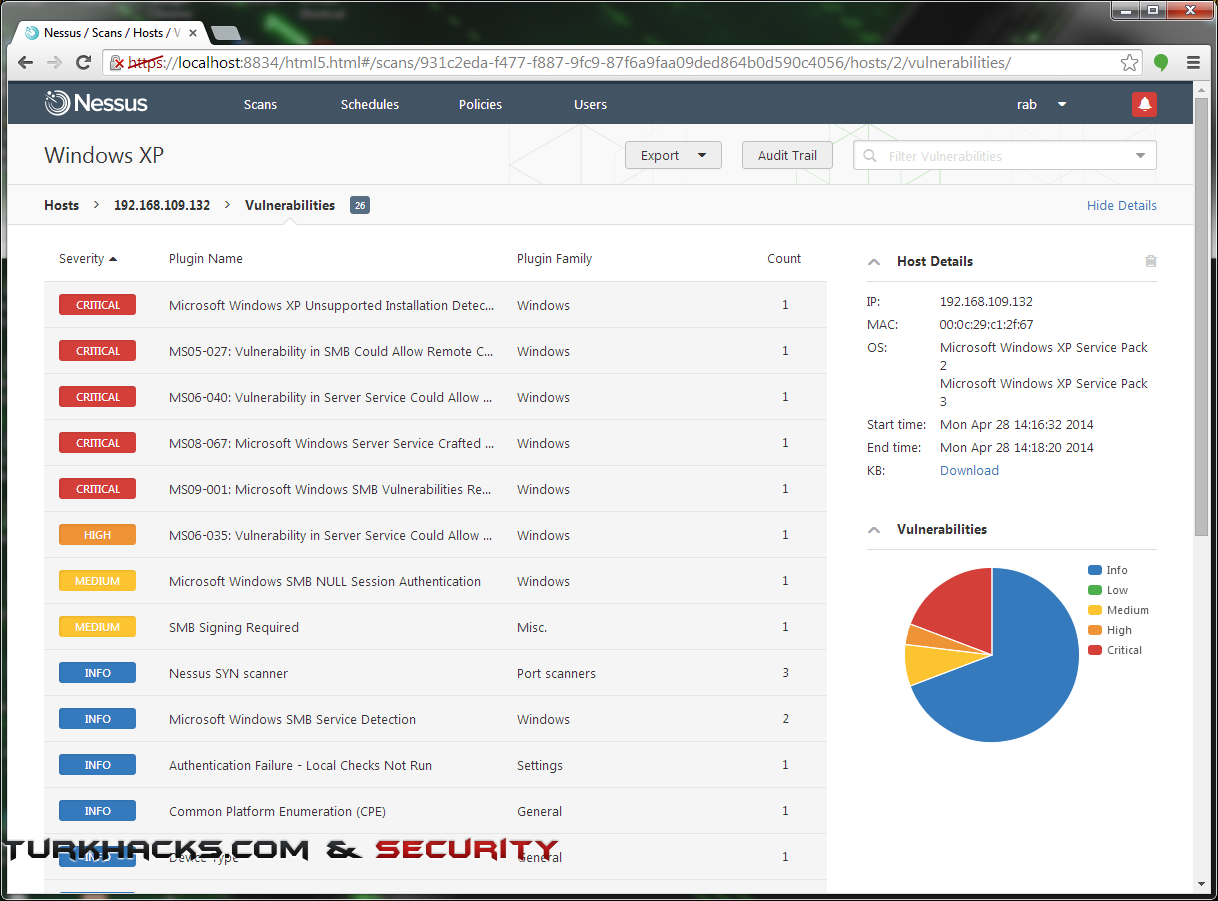Open the SMB Signing Required row
The height and width of the screenshot is (901, 1218).
435,627
